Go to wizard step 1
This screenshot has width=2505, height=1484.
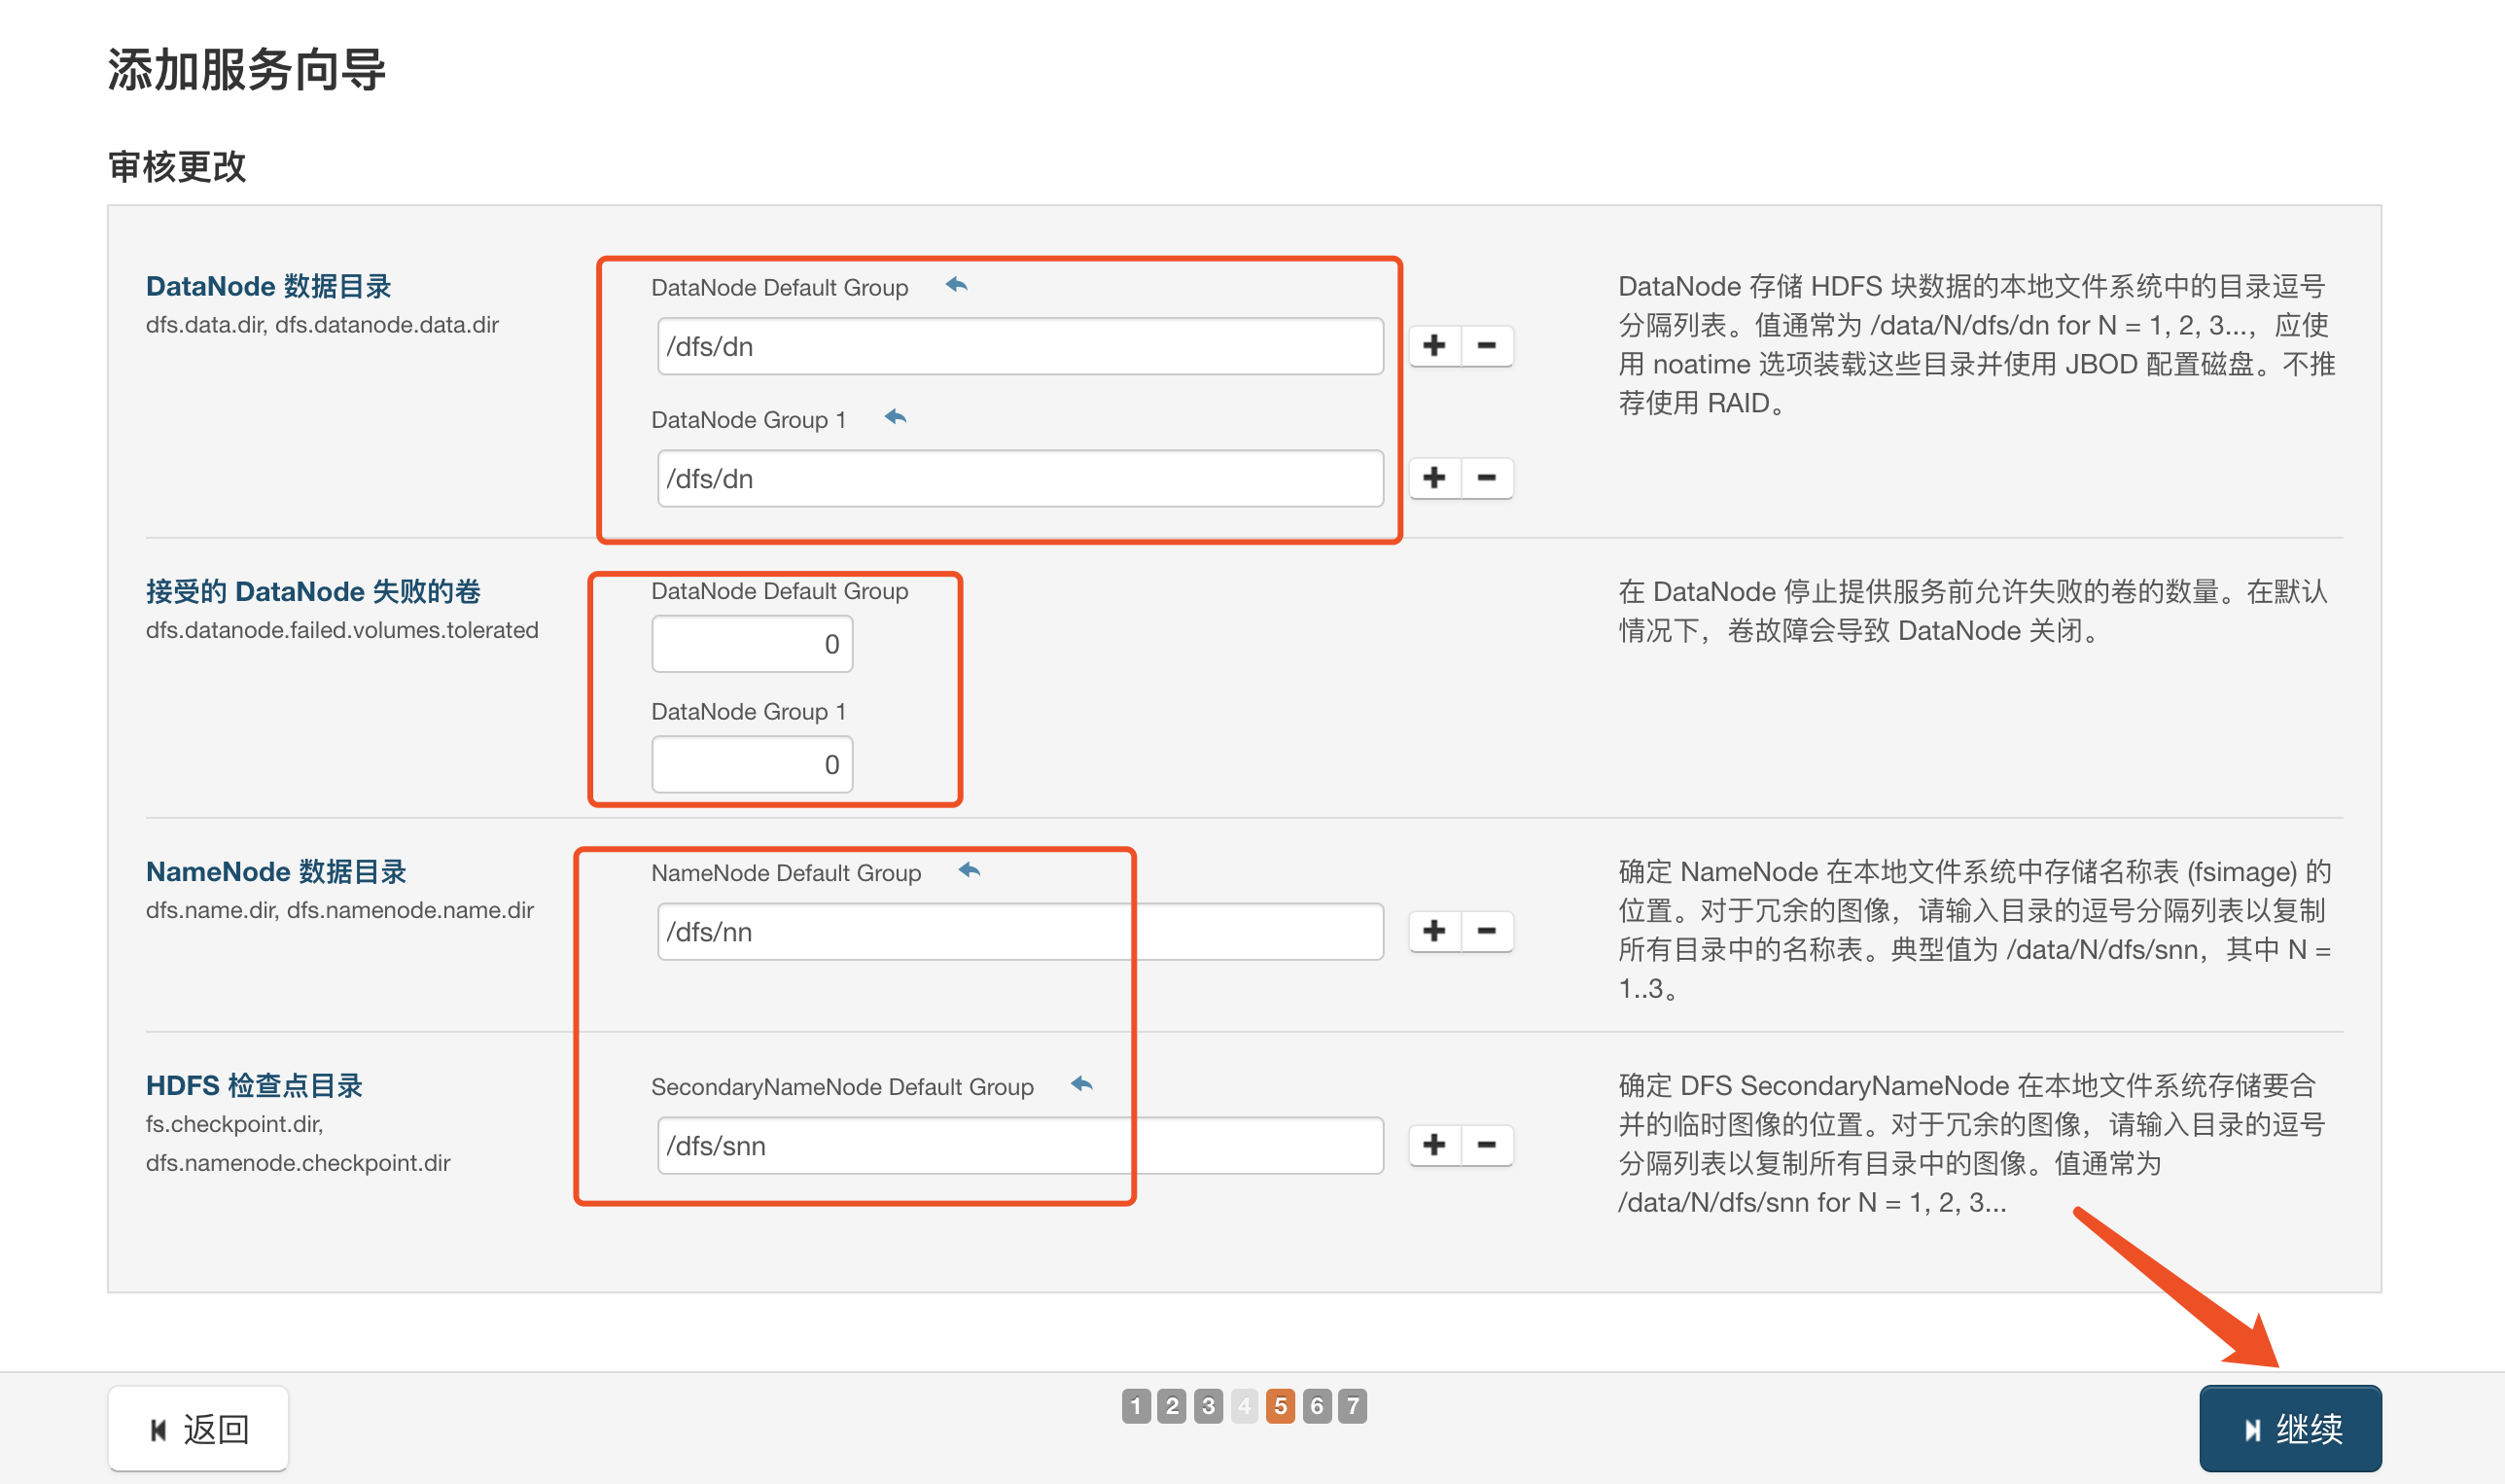[x=1136, y=1406]
